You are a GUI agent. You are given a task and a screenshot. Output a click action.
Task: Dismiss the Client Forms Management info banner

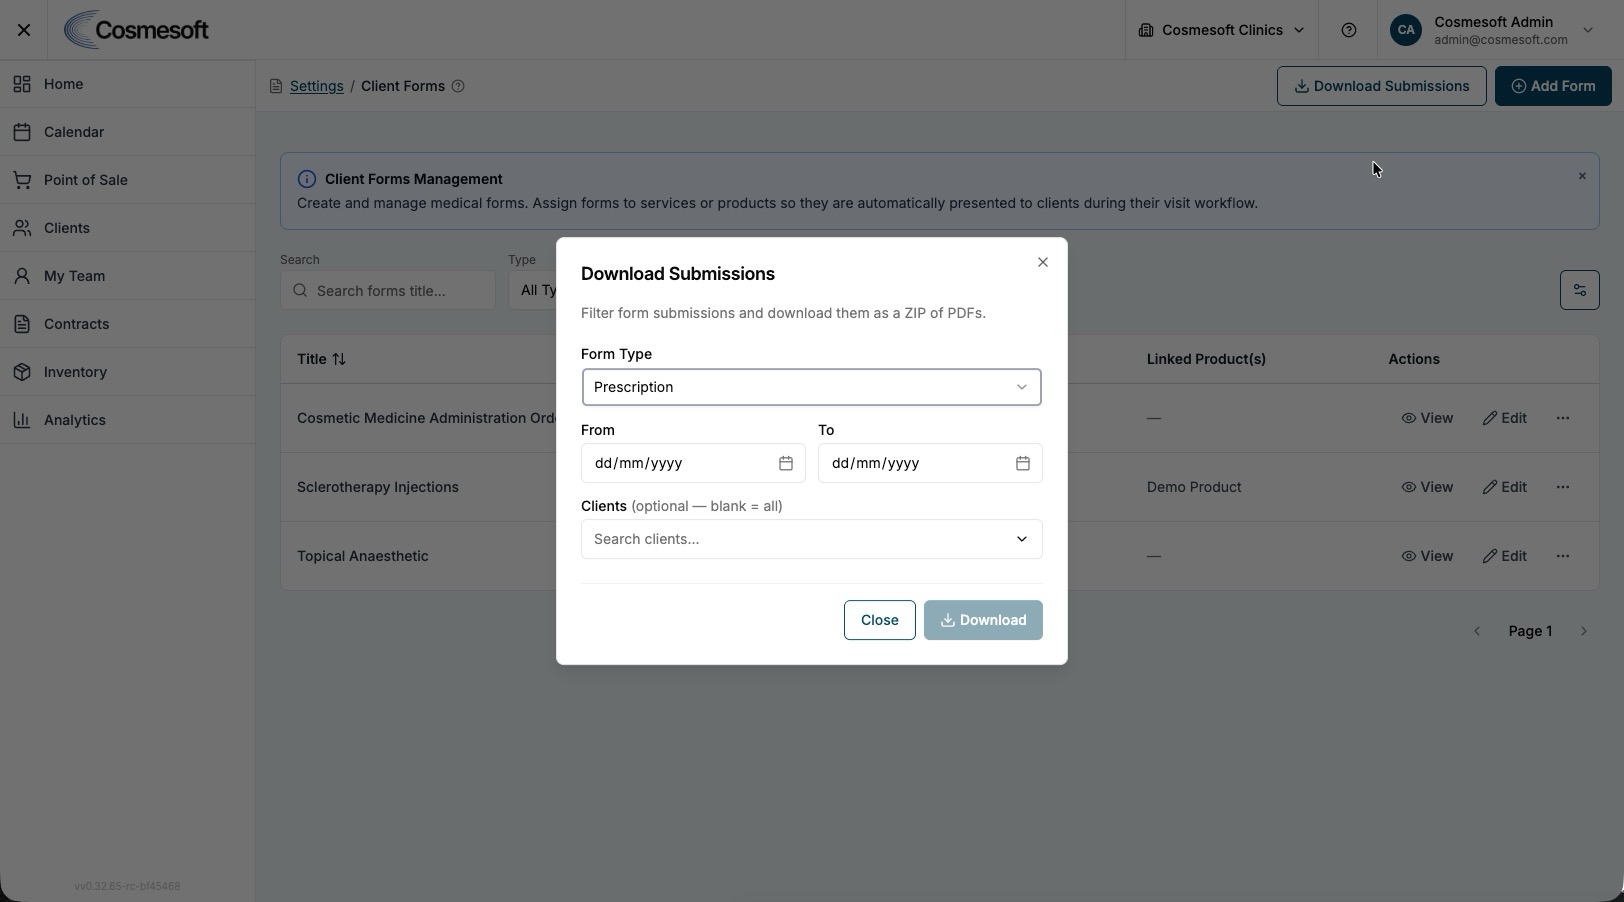point(1582,176)
